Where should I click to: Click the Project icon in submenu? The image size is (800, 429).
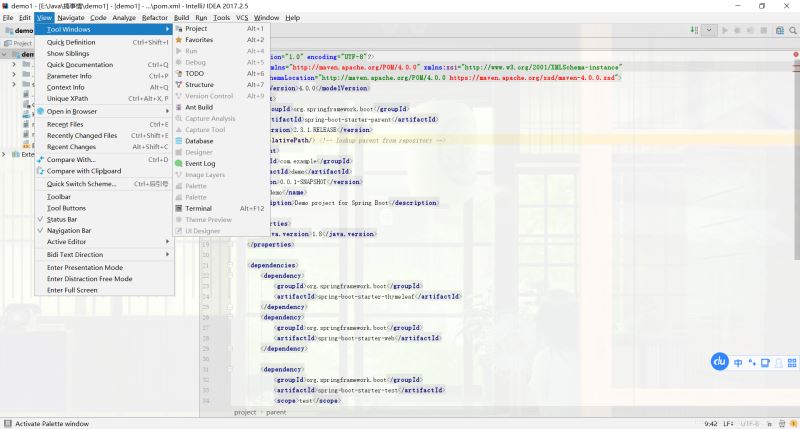tap(179, 29)
